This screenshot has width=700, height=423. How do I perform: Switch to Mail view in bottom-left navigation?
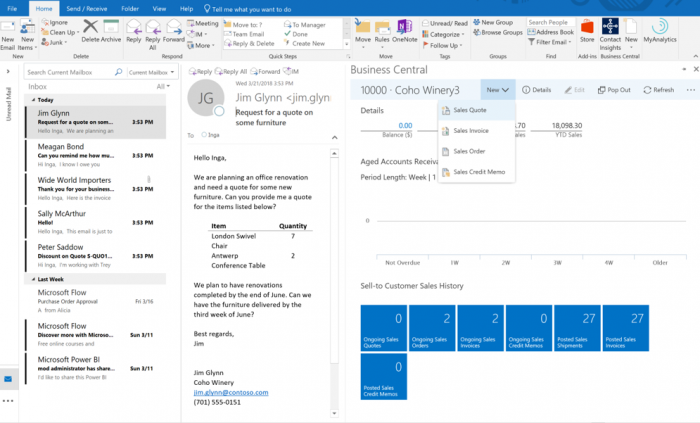click(x=8, y=379)
